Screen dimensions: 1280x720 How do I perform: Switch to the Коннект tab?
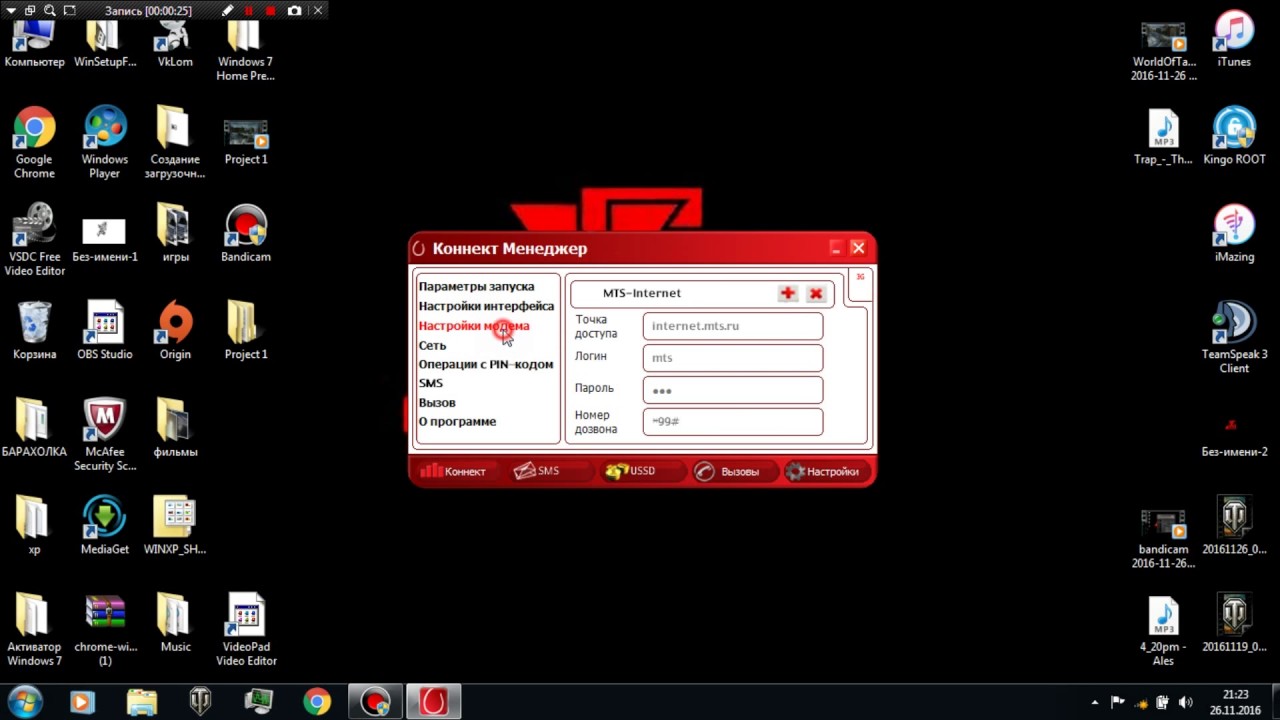(x=453, y=471)
